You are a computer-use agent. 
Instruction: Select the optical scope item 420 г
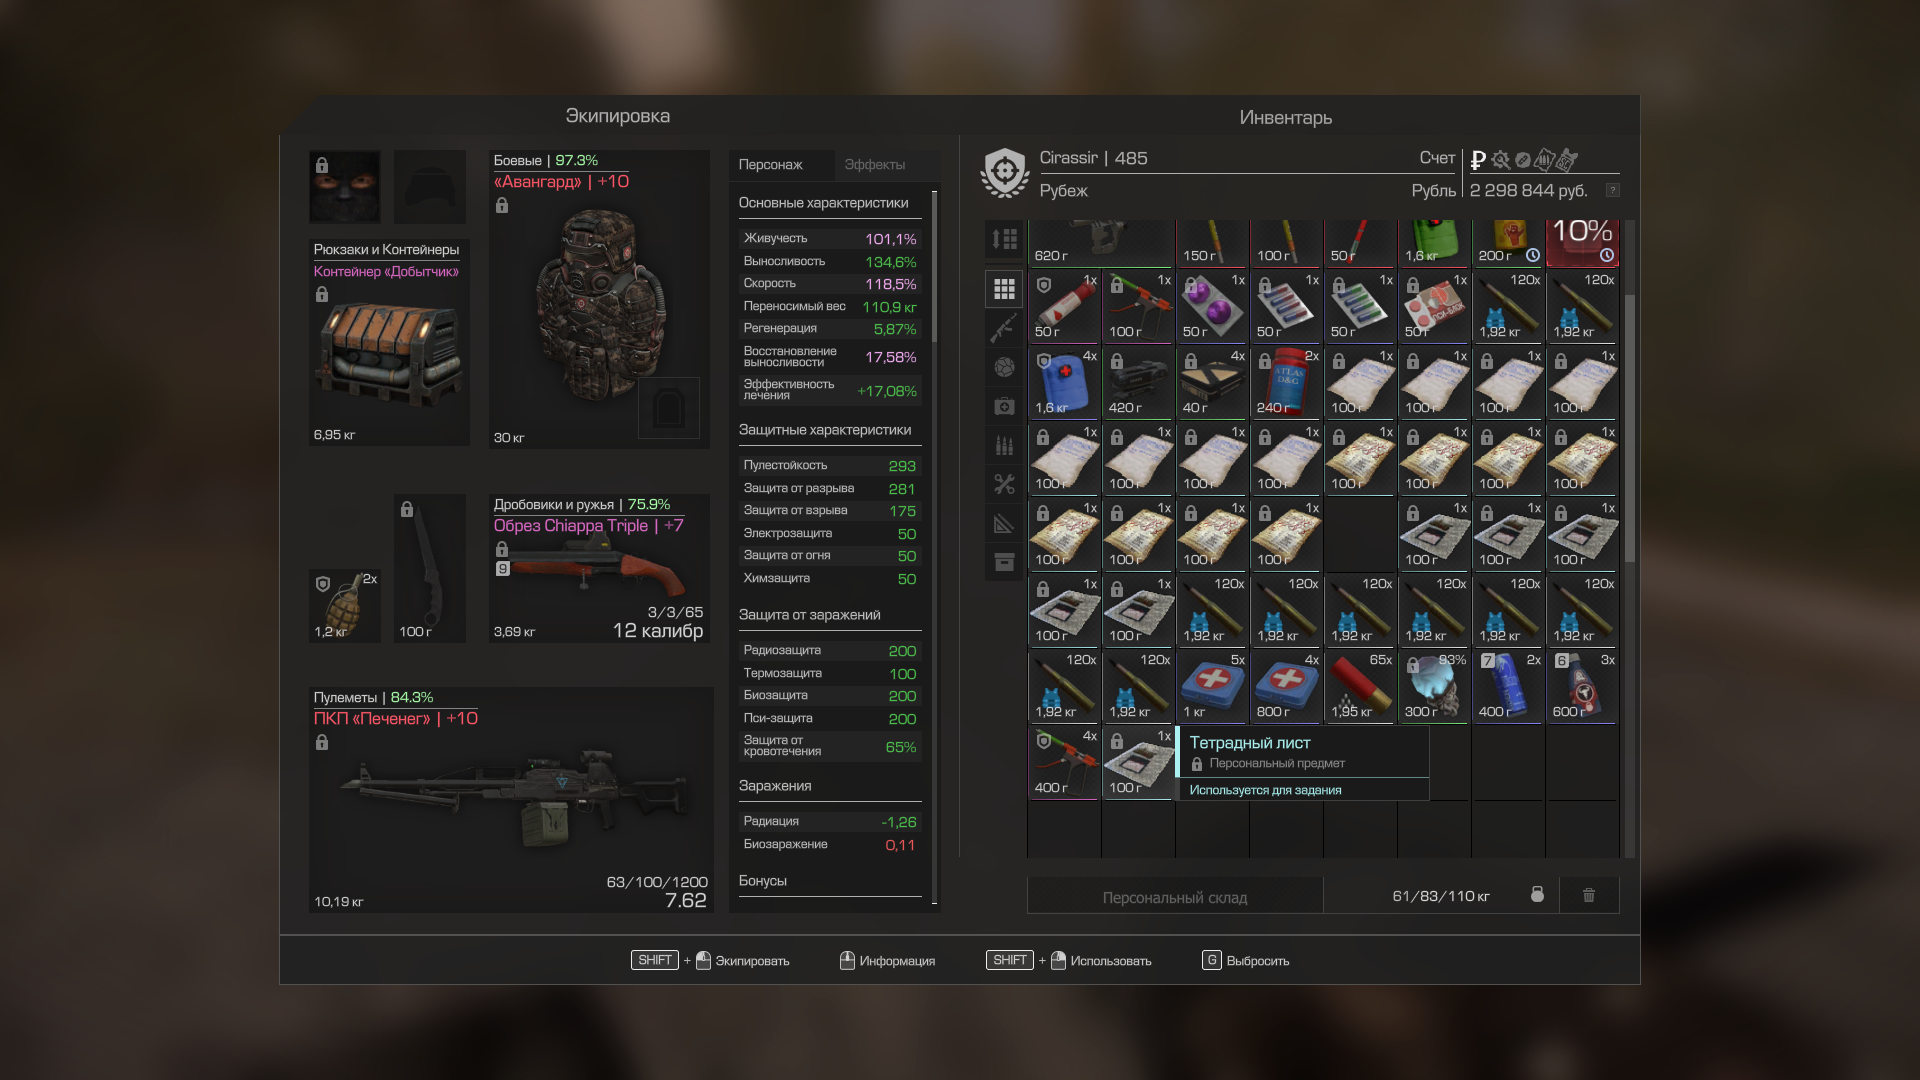coord(1139,383)
